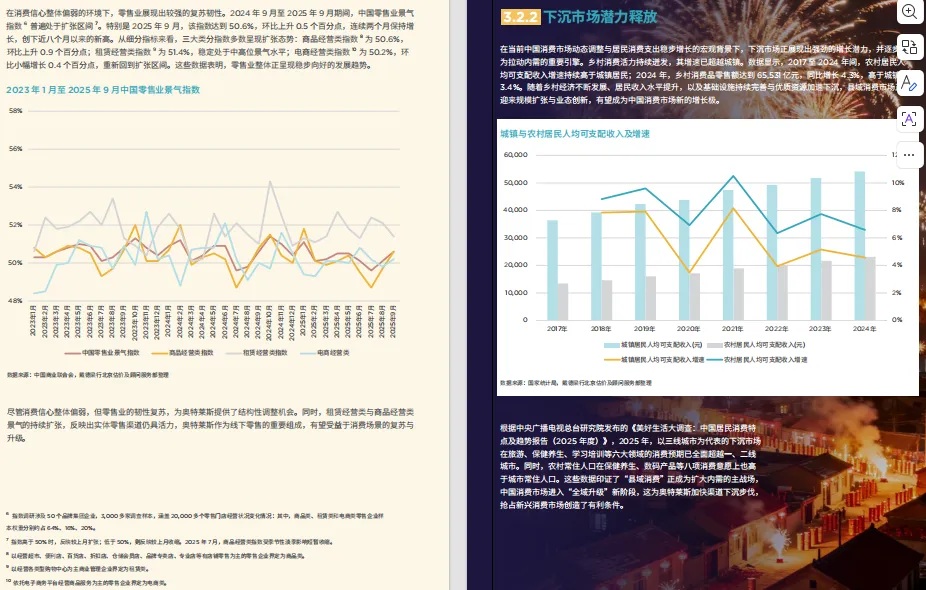Viewport: 926px width, 590px height.
Task: Click the 10% right-axis label
Action: pos(898,182)
